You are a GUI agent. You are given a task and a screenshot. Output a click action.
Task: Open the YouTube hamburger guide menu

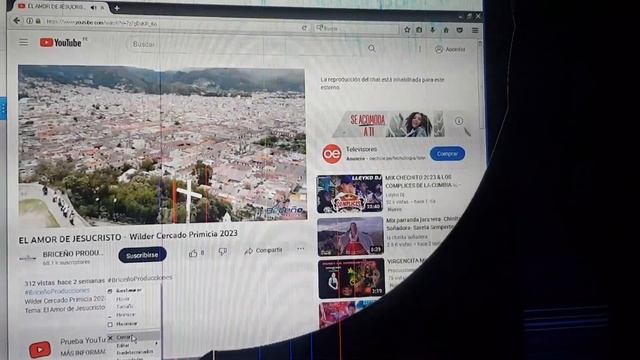[23, 42]
